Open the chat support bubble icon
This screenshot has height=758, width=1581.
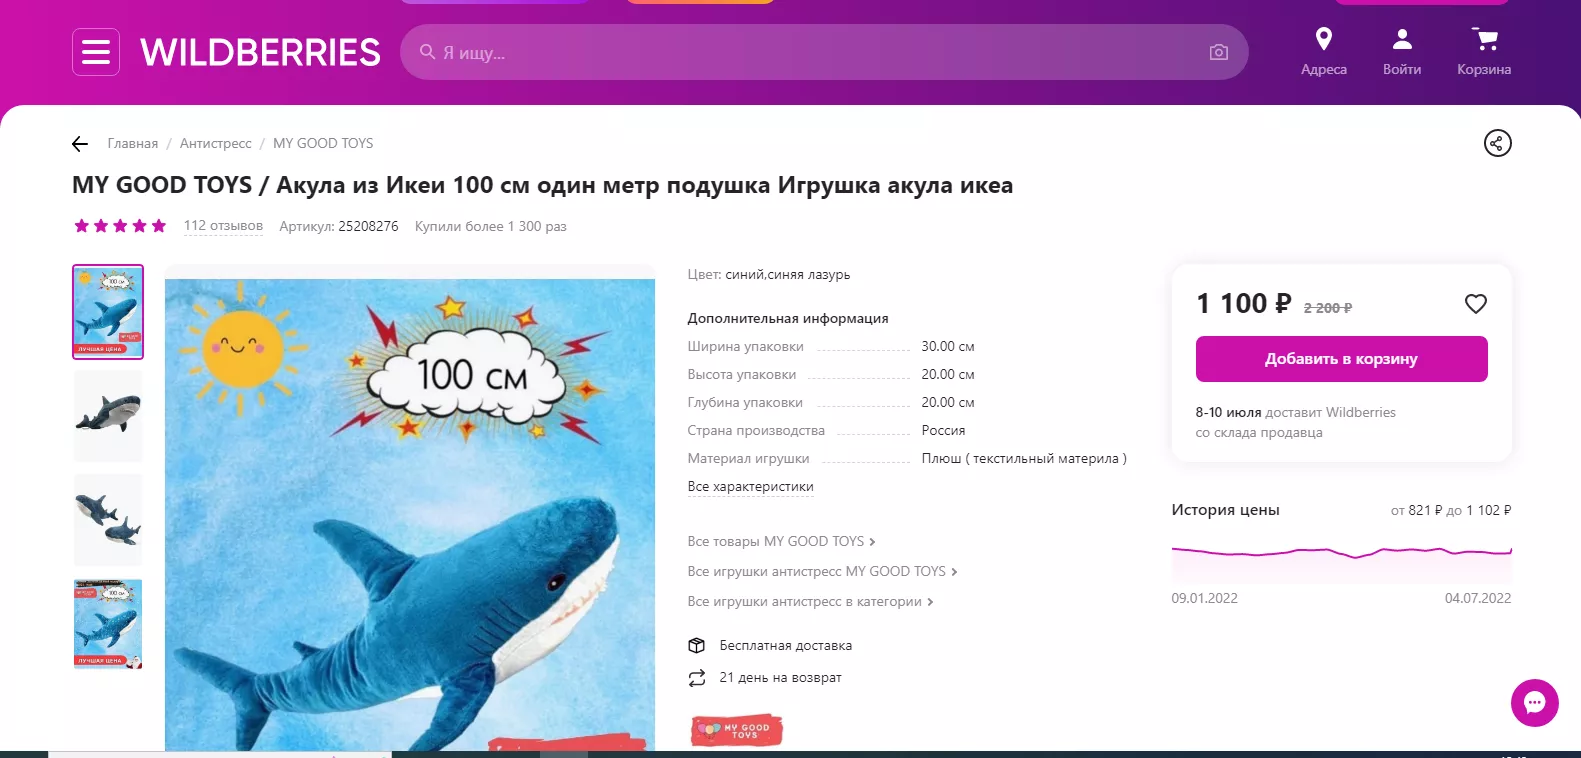[1534, 702]
